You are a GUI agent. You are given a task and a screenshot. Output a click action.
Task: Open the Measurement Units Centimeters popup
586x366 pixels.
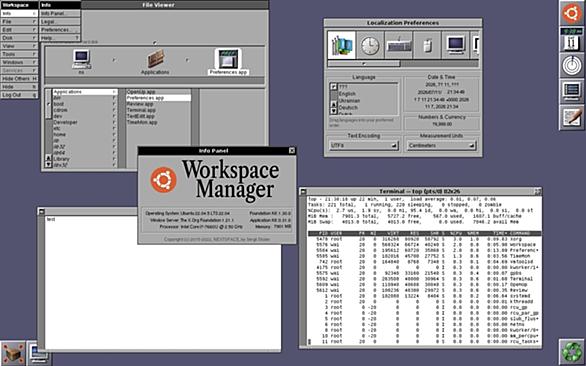pyautogui.click(x=441, y=145)
